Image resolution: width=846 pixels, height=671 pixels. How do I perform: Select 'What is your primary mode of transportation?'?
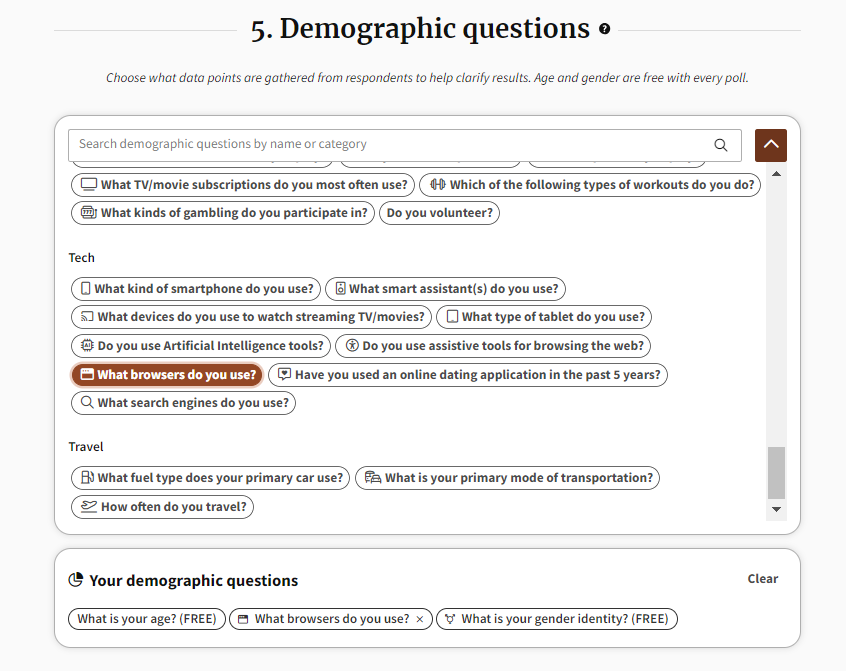point(507,478)
